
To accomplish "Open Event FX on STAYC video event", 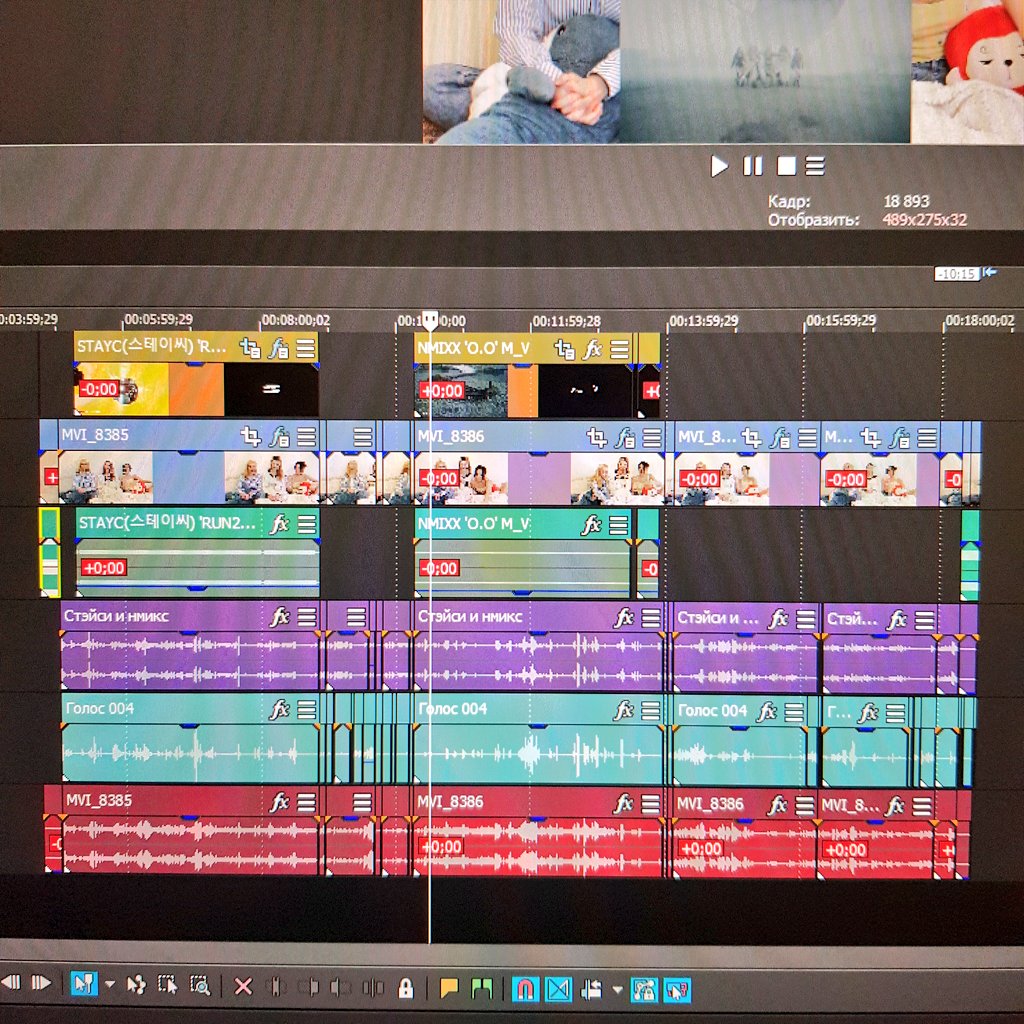I will point(279,347).
